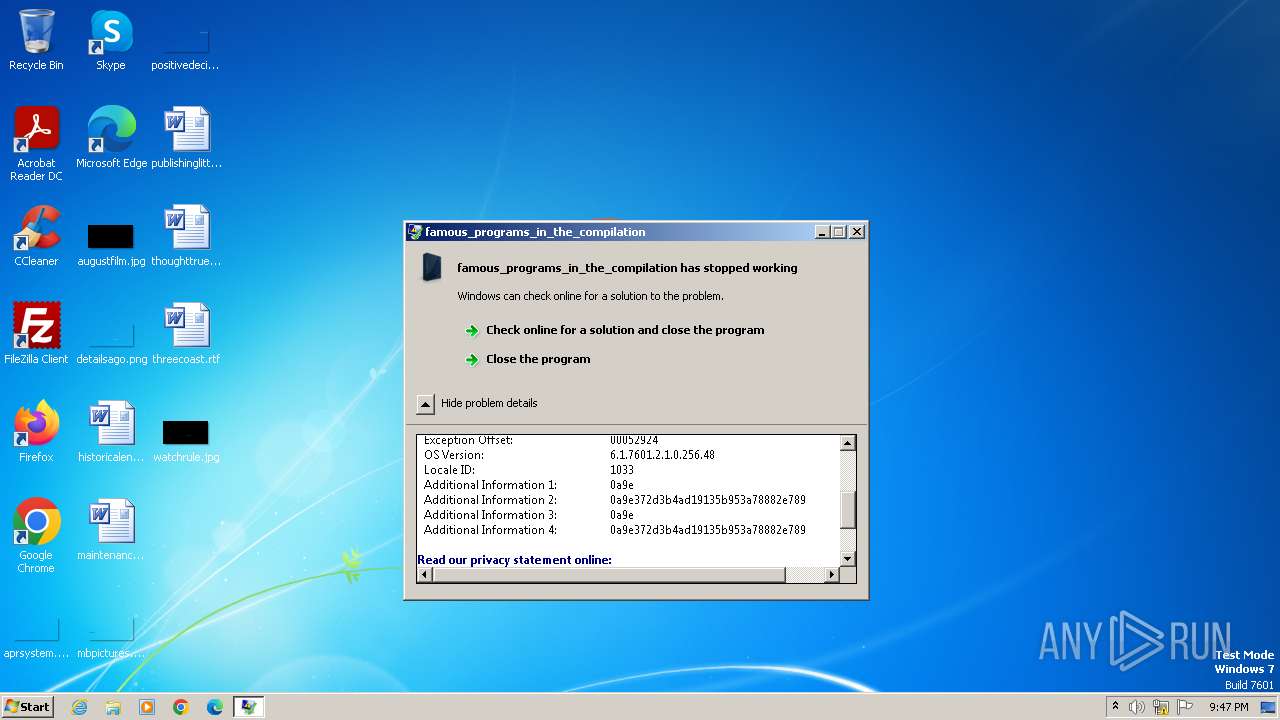Show hidden system tray icons

[x=1115, y=707]
